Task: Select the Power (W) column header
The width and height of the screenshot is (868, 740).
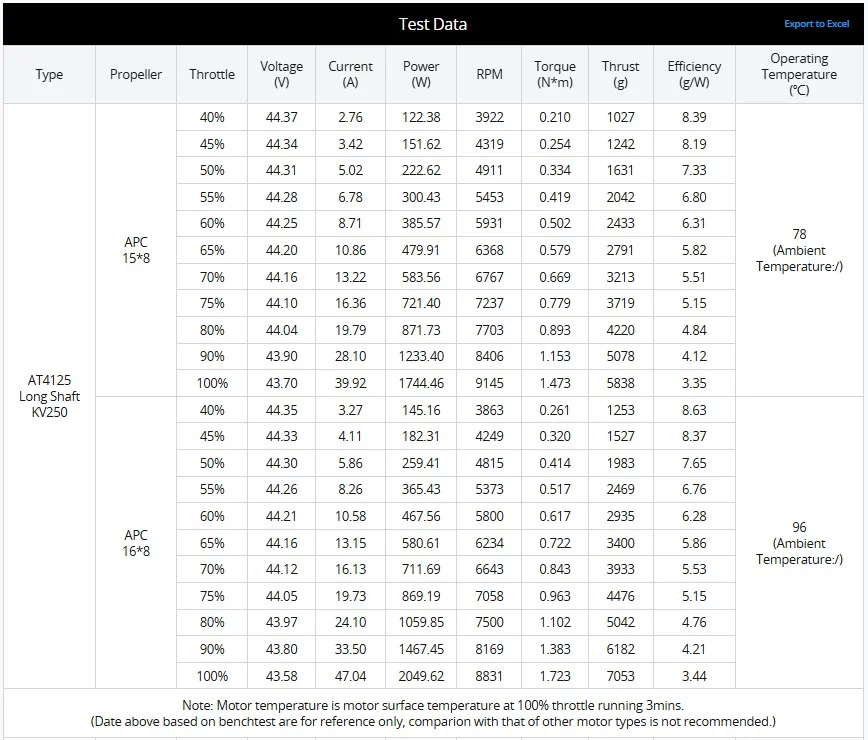Action: (421, 74)
